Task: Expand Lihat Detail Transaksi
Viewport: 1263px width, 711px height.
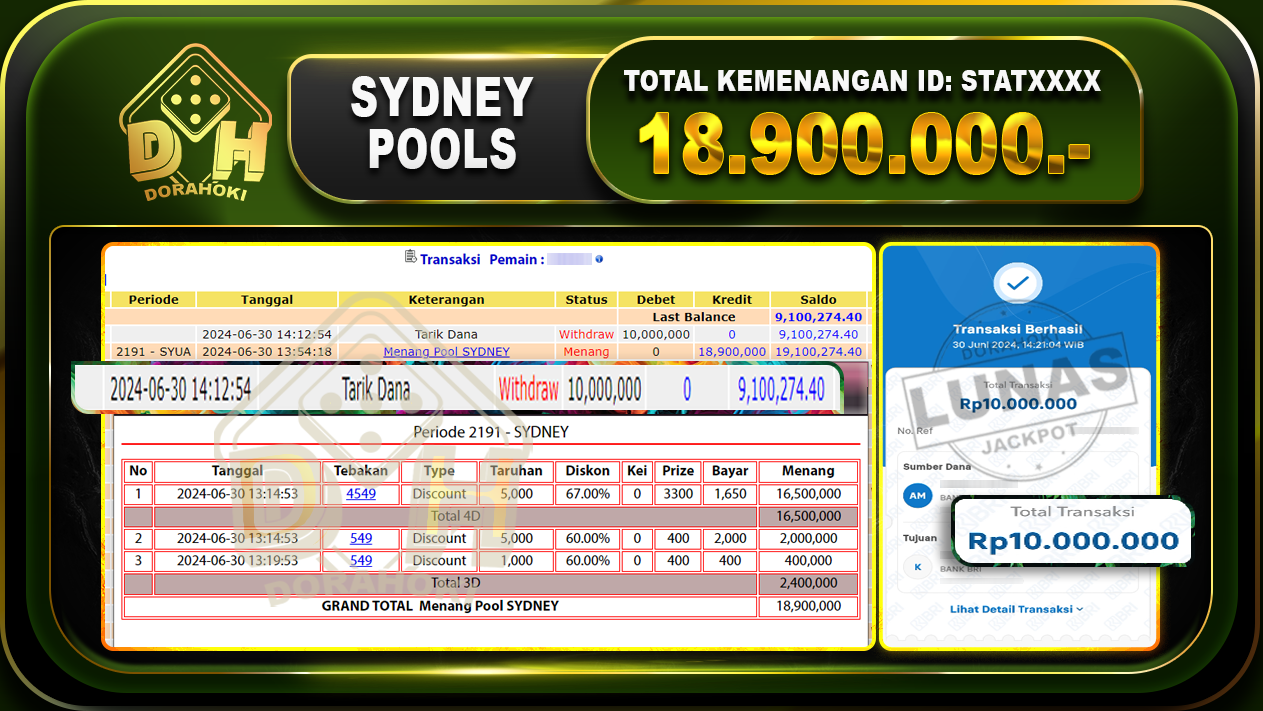Action: [x=1010, y=608]
